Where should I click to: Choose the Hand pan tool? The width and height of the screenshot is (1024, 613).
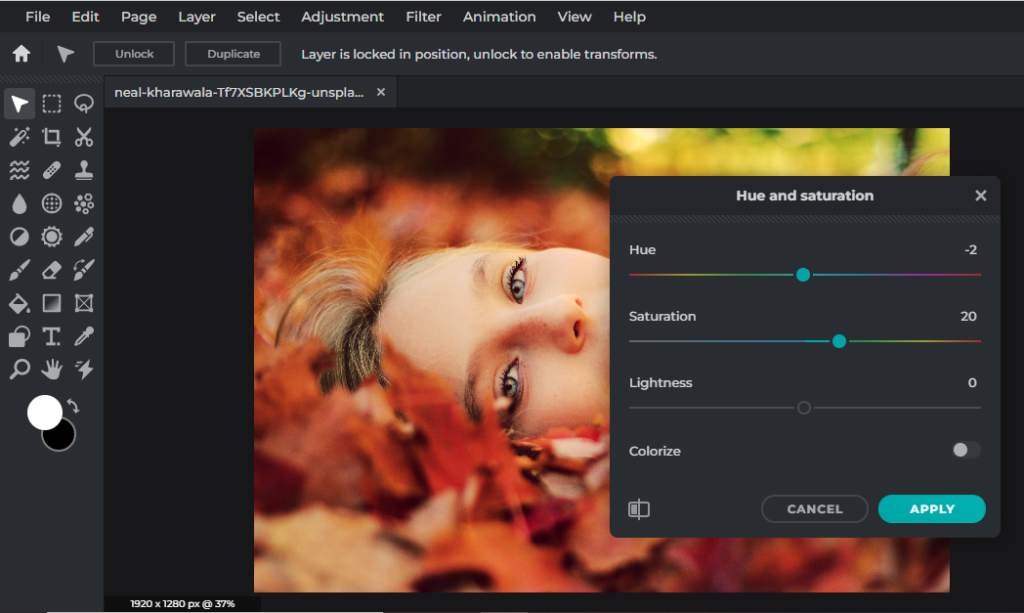coord(52,370)
